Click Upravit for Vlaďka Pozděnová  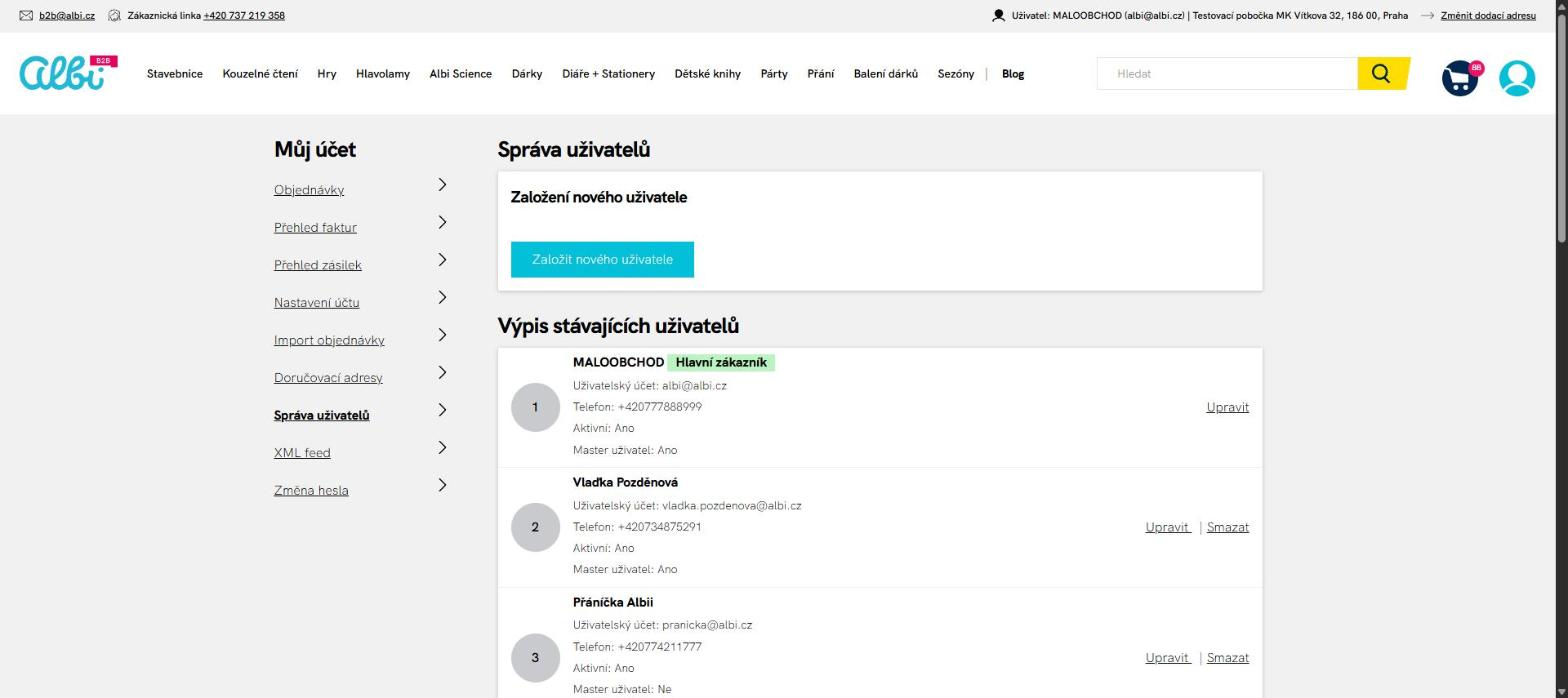[x=1167, y=527]
